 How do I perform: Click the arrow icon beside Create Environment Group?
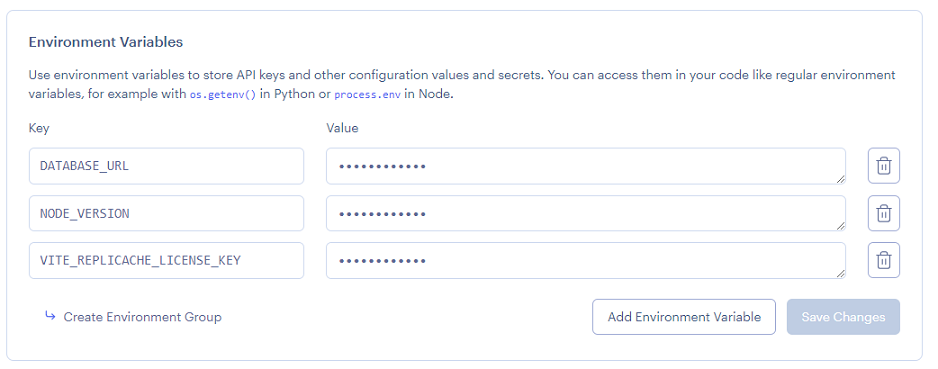click(50, 316)
